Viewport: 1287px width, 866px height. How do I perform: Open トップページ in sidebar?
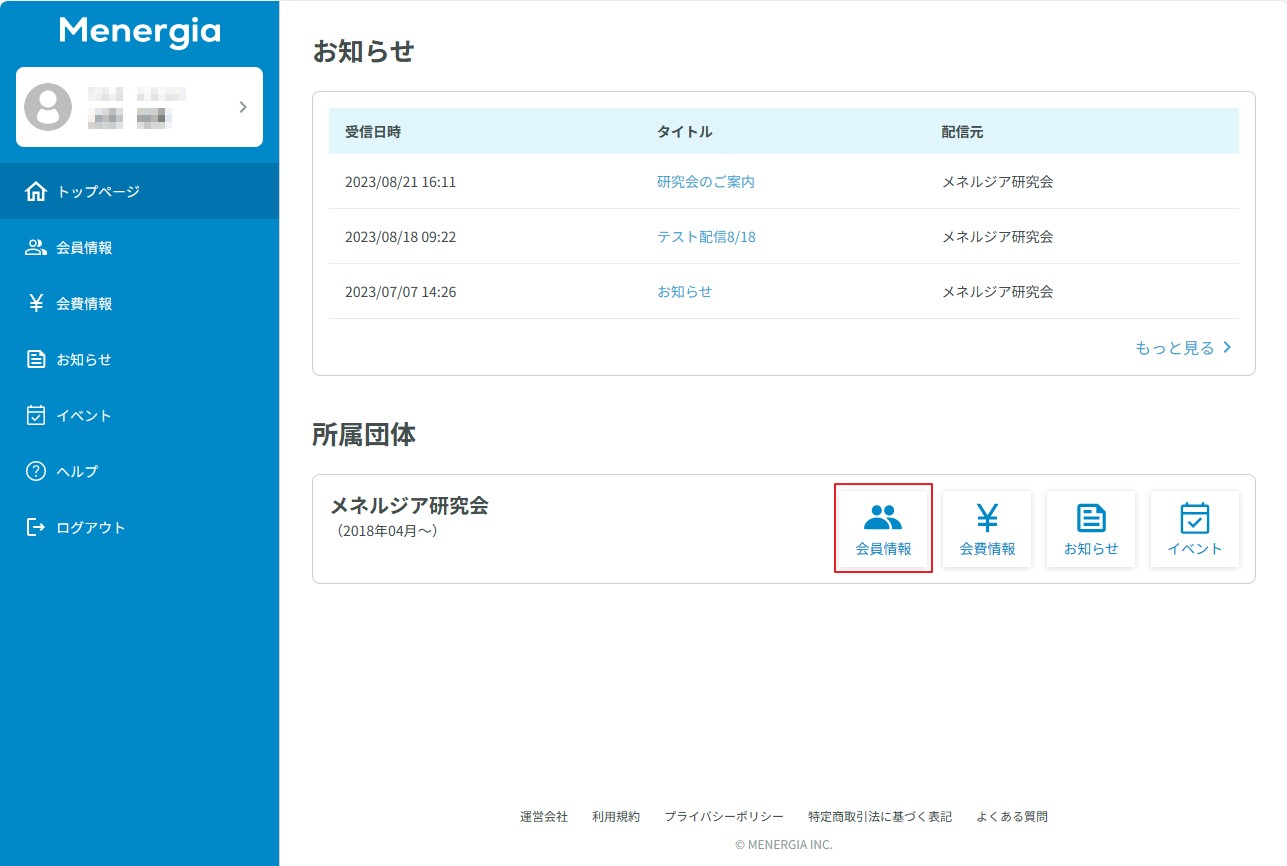point(98,191)
